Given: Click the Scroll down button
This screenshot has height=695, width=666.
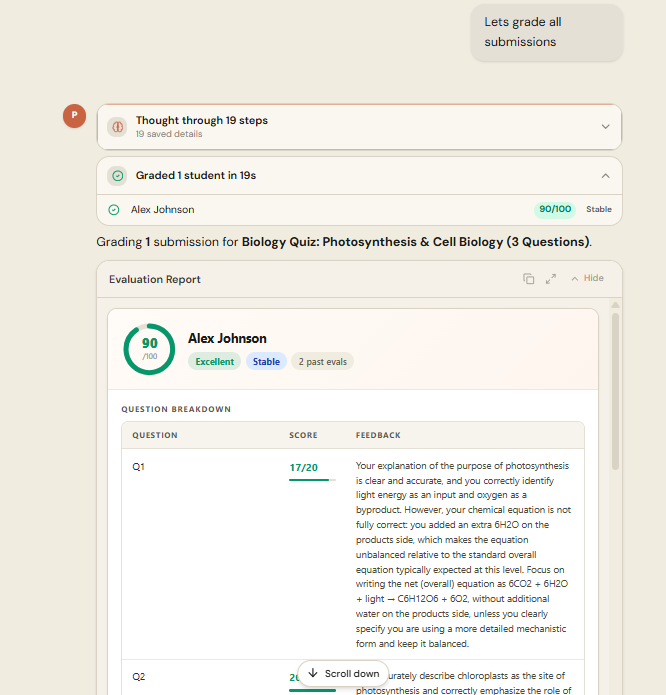Looking at the screenshot, I should (x=343, y=674).
